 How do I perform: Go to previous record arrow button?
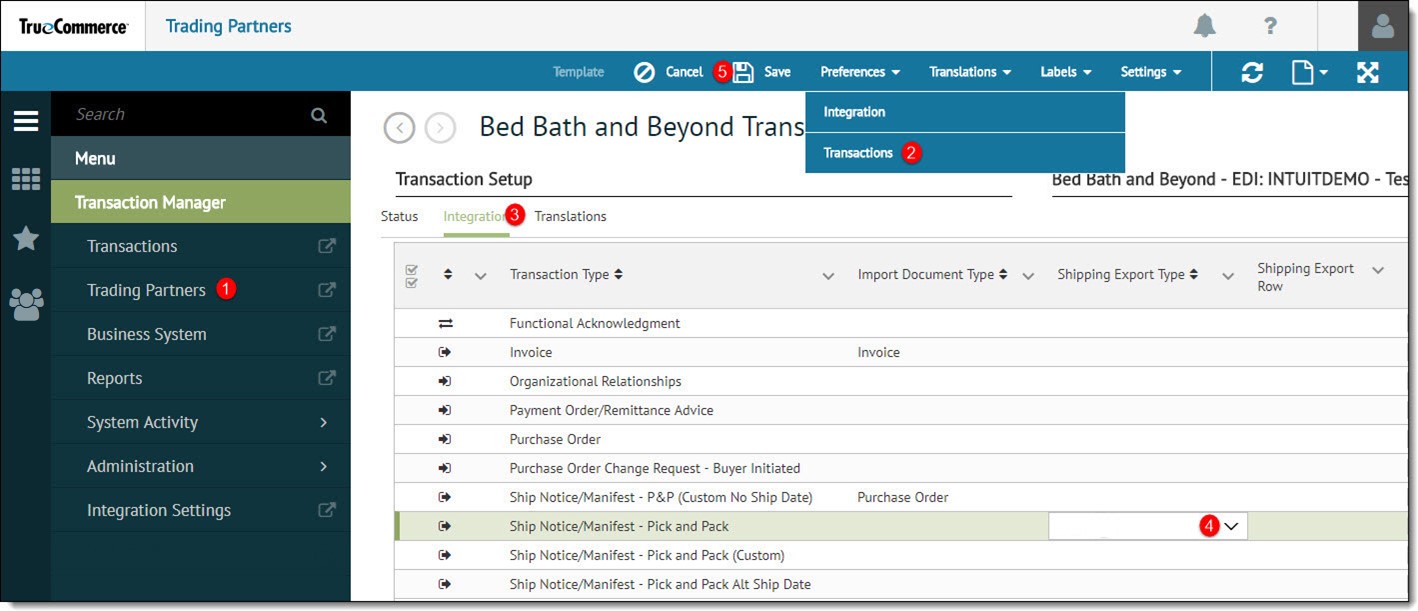[399, 128]
